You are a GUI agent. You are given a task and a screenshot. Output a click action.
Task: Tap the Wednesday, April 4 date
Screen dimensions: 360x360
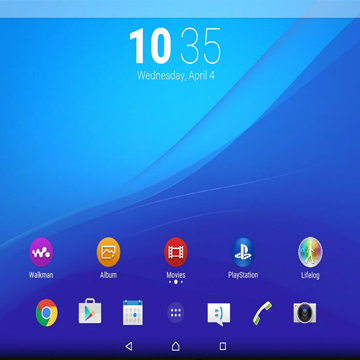(x=176, y=75)
